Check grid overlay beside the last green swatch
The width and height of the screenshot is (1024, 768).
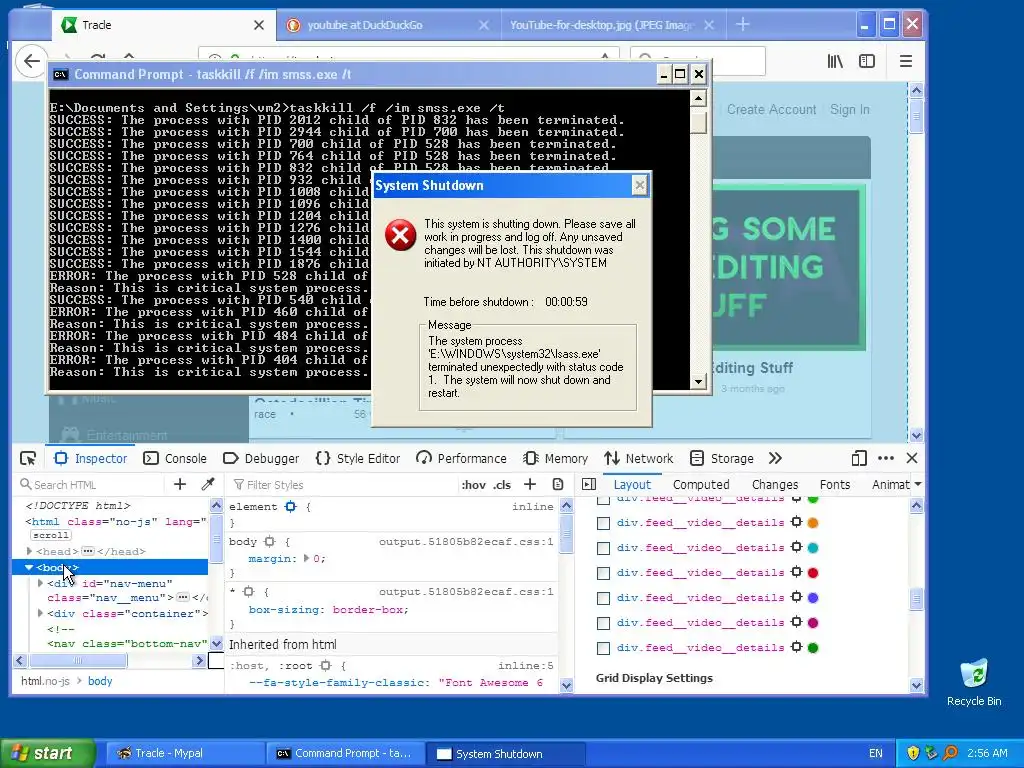(x=603, y=648)
